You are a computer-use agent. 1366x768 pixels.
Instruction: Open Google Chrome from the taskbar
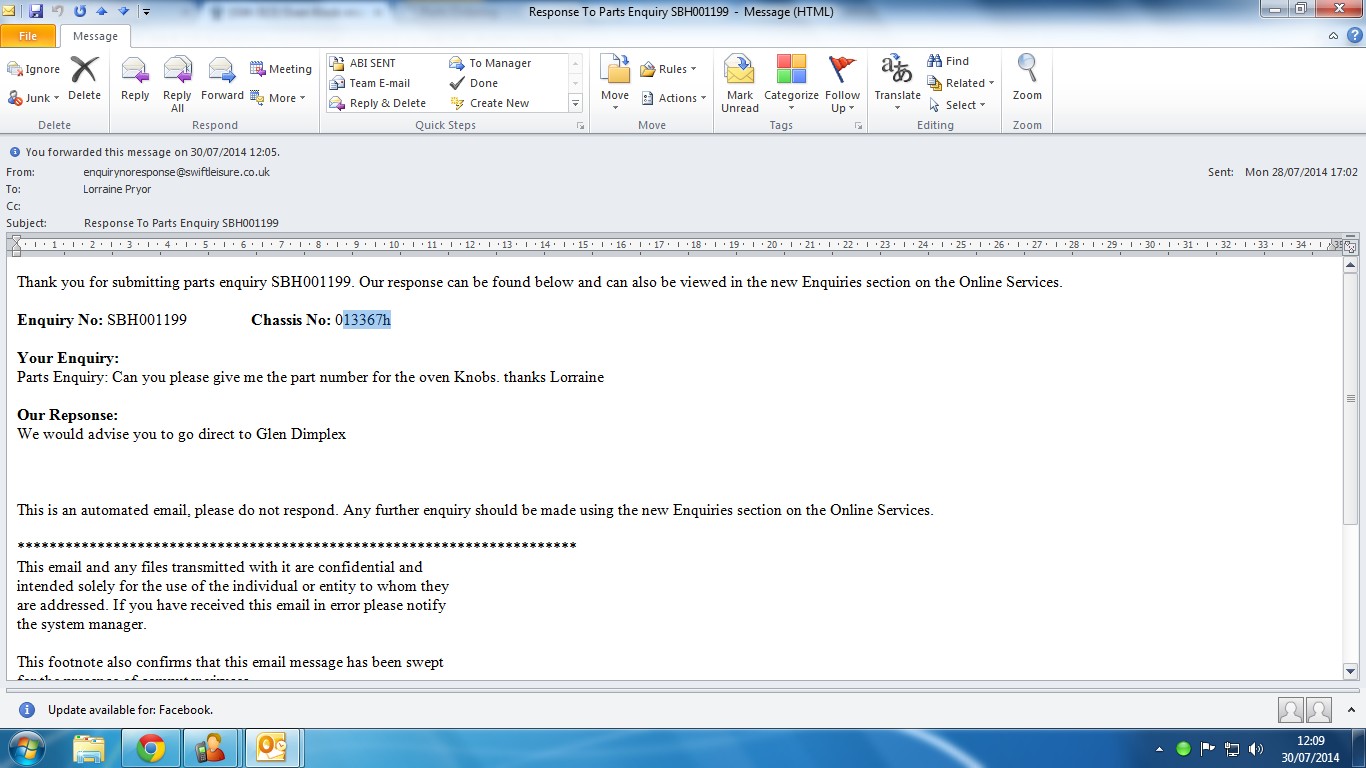click(151, 748)
